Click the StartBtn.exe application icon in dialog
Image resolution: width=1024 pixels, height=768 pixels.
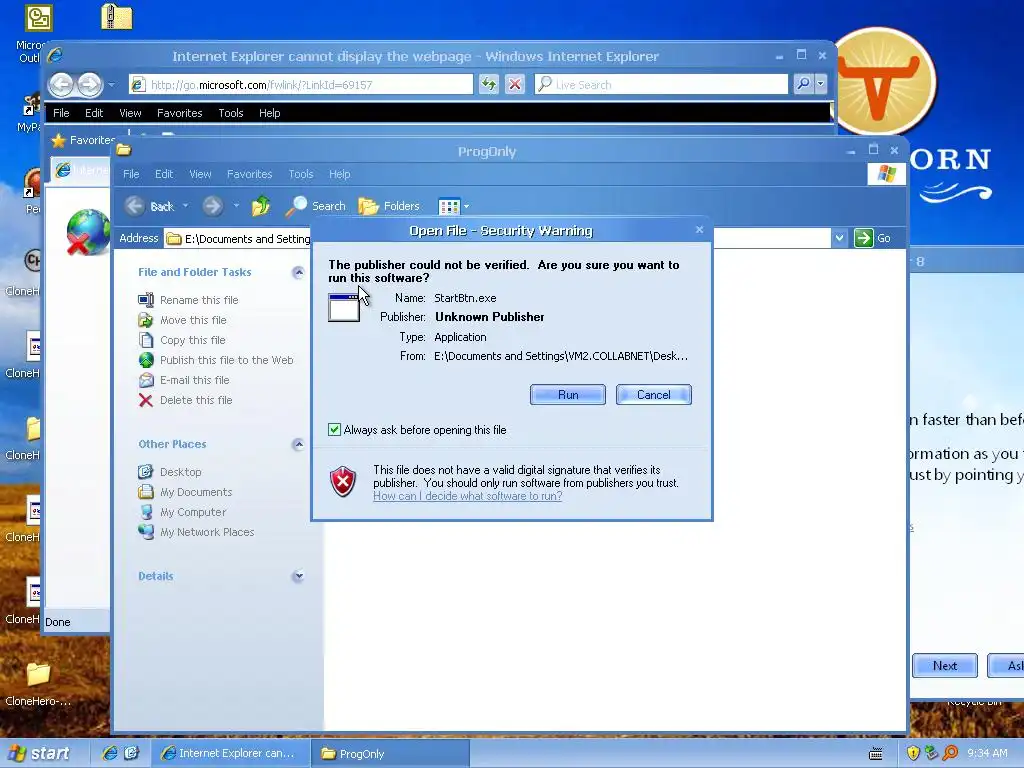tap(344, 308)
